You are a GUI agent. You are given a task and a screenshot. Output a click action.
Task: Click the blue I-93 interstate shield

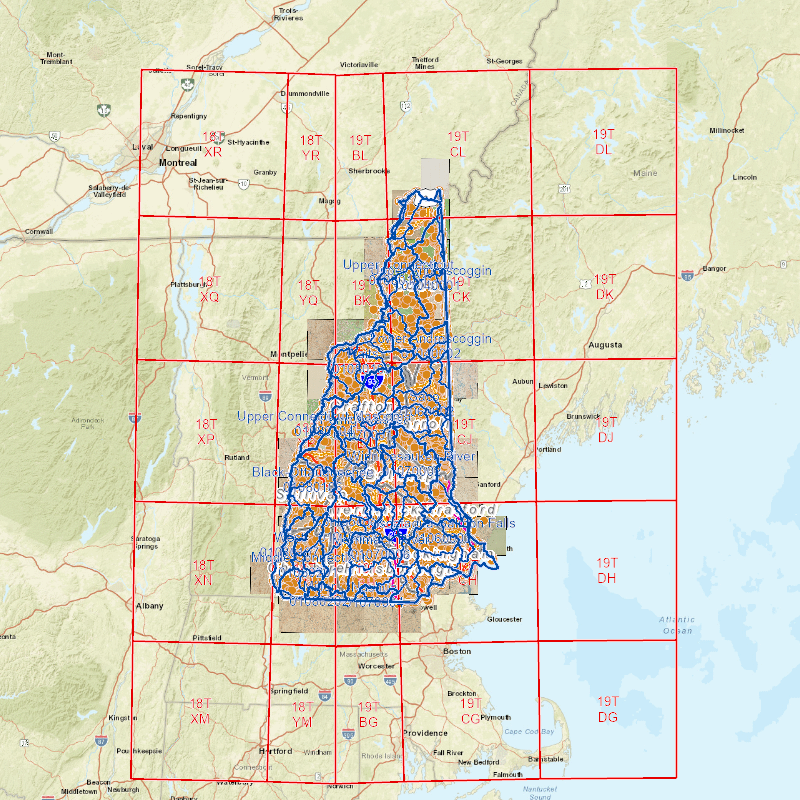[x=374, y=381]
